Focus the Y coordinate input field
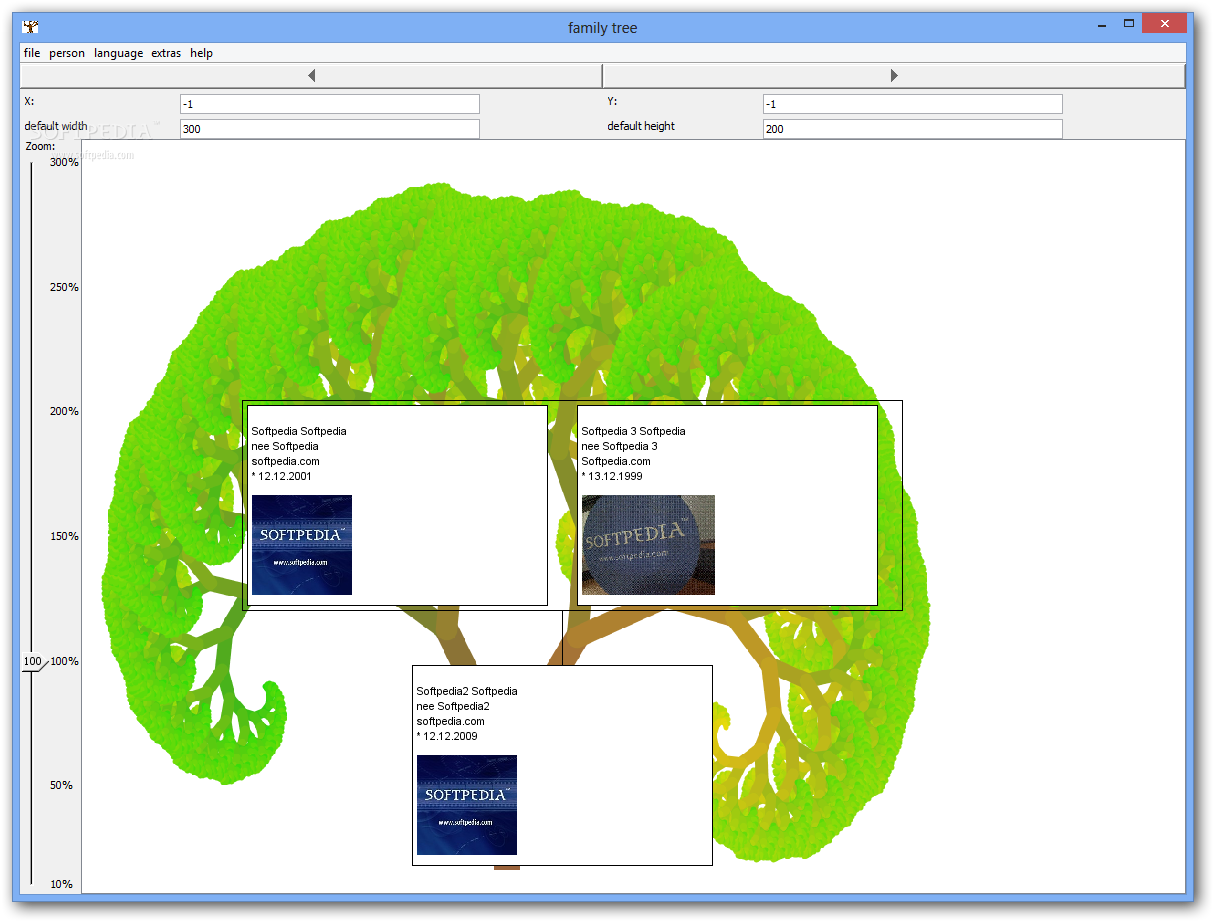 912,104
